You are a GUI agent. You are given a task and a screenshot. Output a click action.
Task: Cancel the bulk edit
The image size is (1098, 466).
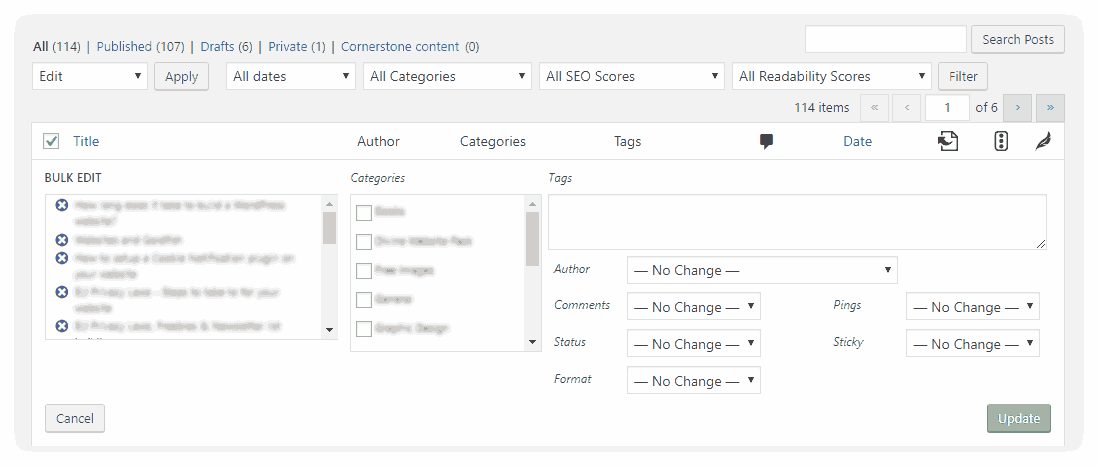click(x=75, y=418)
